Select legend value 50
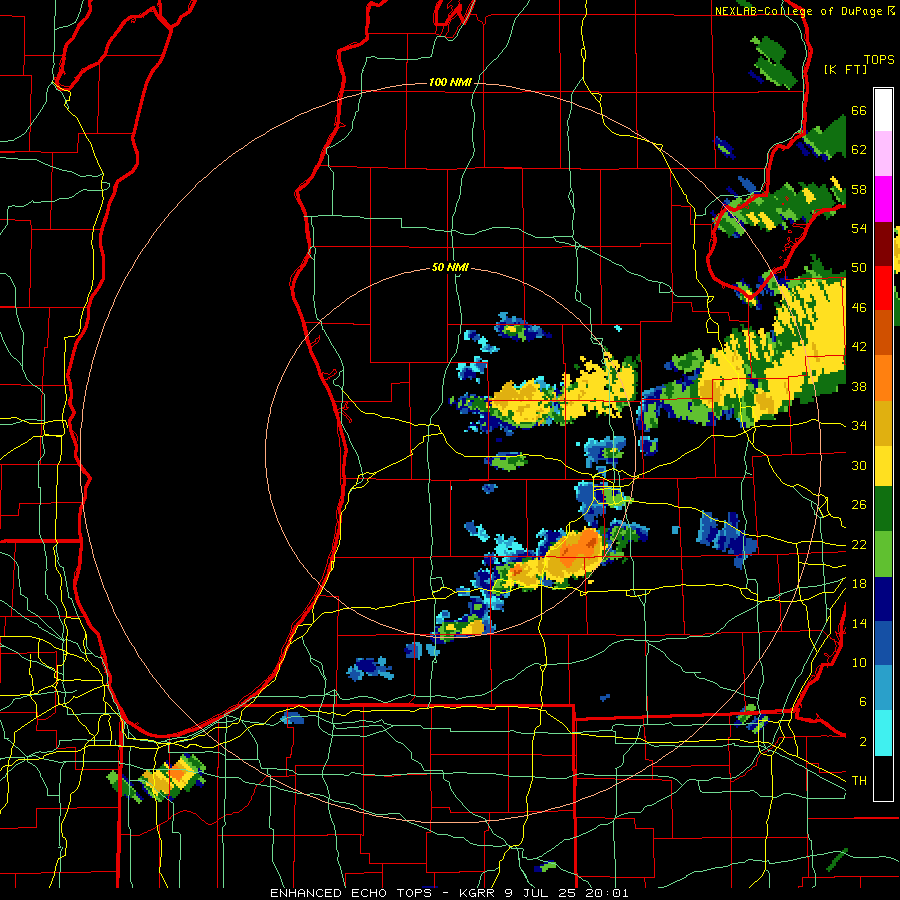The height and width of the screenshot is (900, 900). pyautogui.click(x=859, y=268)
